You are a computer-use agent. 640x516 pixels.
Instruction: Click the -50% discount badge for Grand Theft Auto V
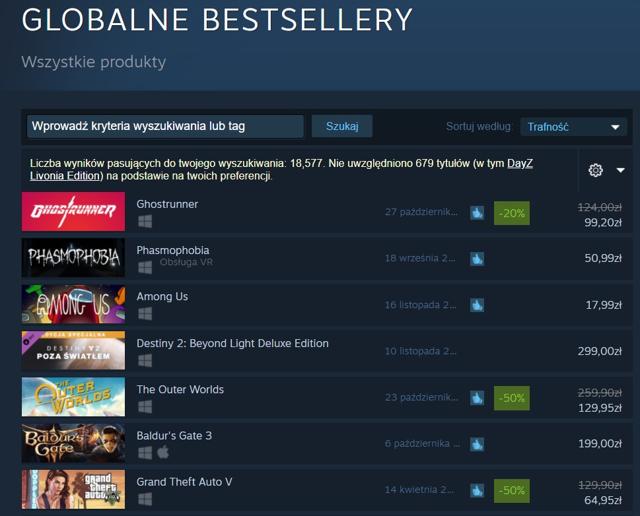(x=512, y=490)
